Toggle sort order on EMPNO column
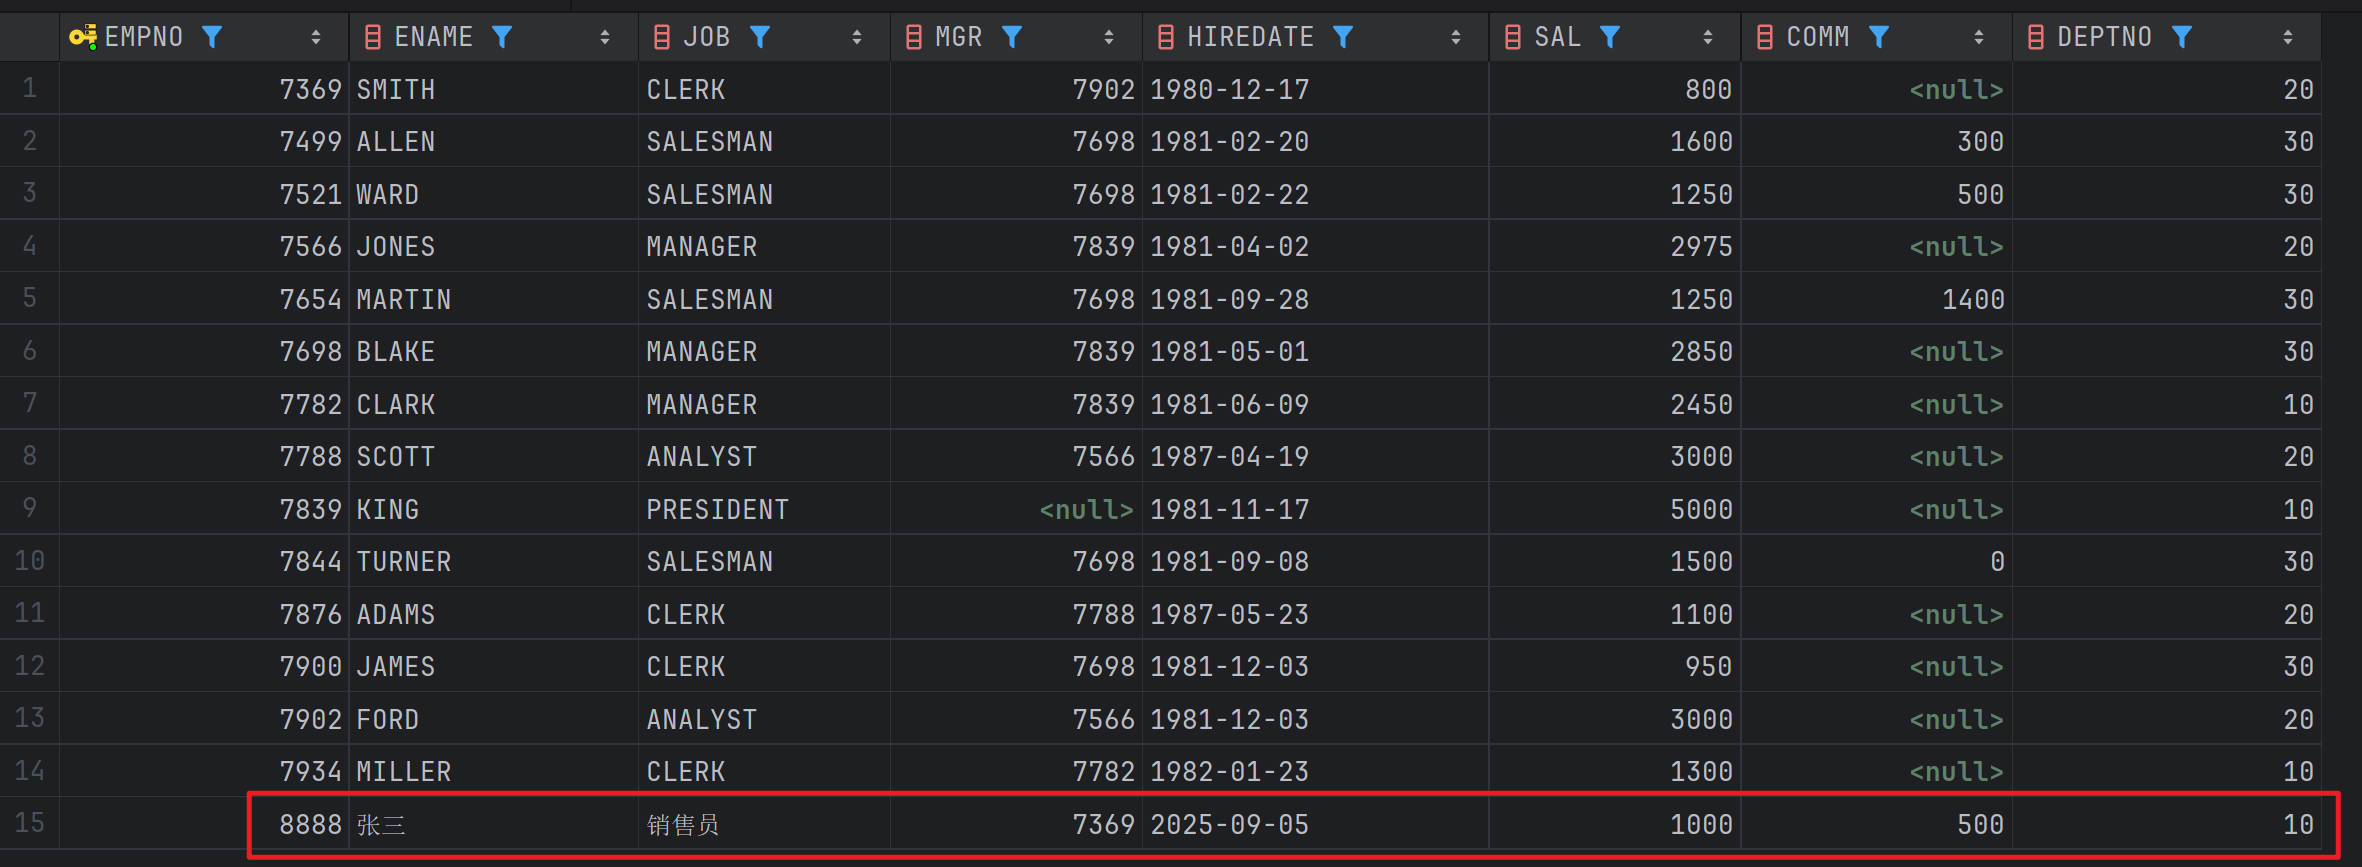2362x867 pixels. click(x=316, y=37)
